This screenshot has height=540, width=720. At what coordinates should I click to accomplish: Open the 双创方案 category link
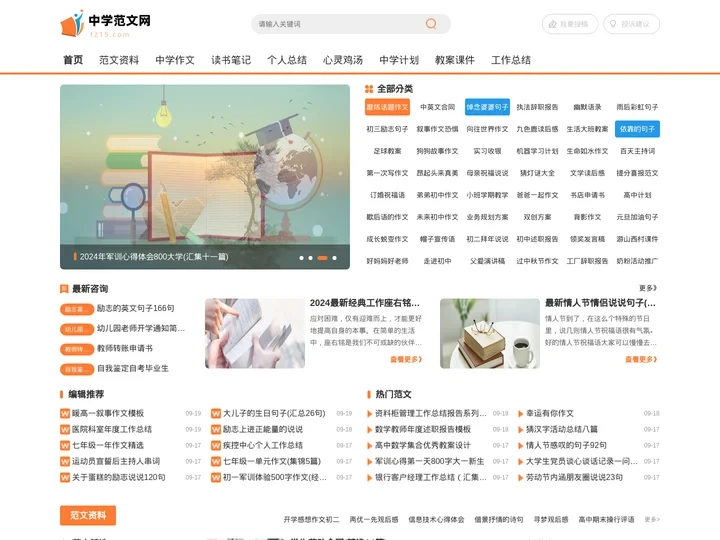coord(537,217)
